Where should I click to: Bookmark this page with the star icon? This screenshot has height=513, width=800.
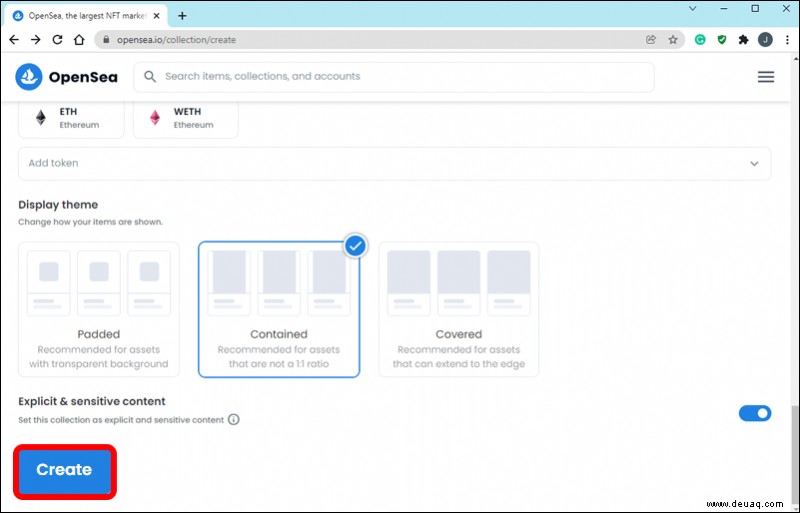tap(673, 40)
